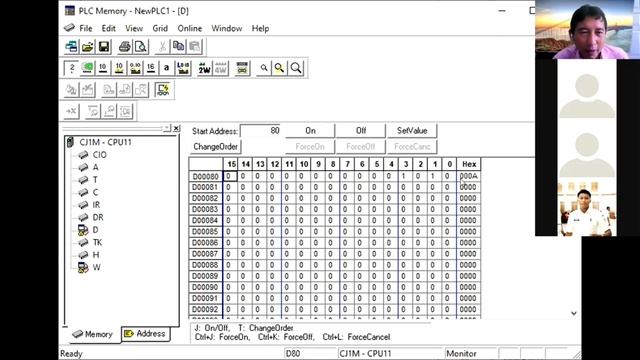Click the largest magnifier zoom icon
640x360 pixels.
(x=296, y=68)
